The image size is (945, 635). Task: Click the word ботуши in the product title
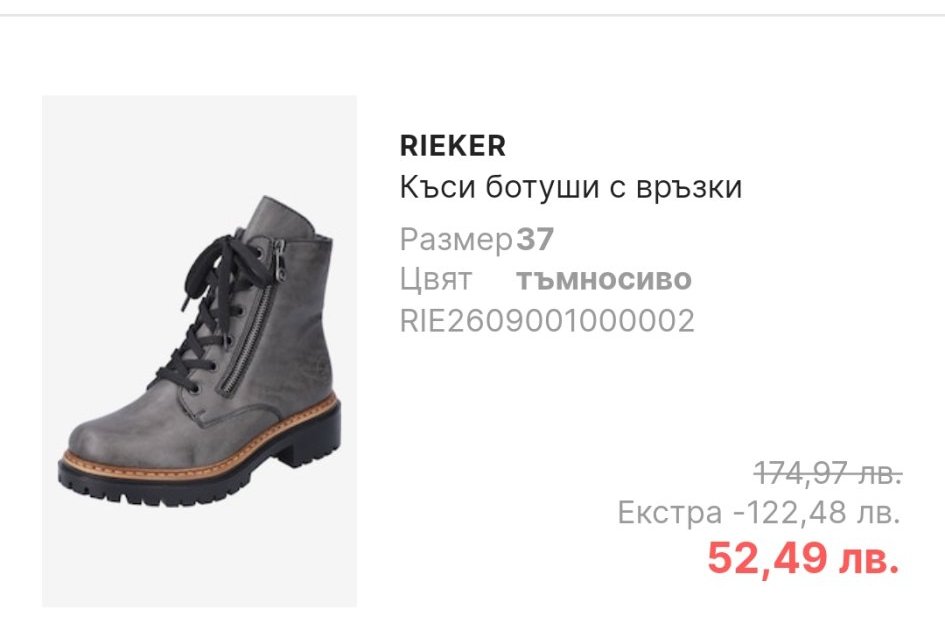click(x=543, y=187)
